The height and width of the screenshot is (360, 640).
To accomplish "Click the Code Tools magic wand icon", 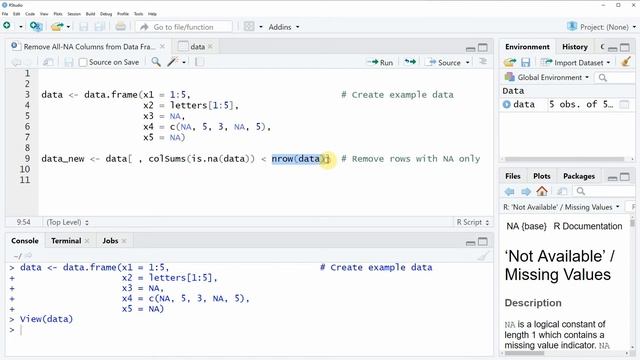I will [x=173, y=62].
